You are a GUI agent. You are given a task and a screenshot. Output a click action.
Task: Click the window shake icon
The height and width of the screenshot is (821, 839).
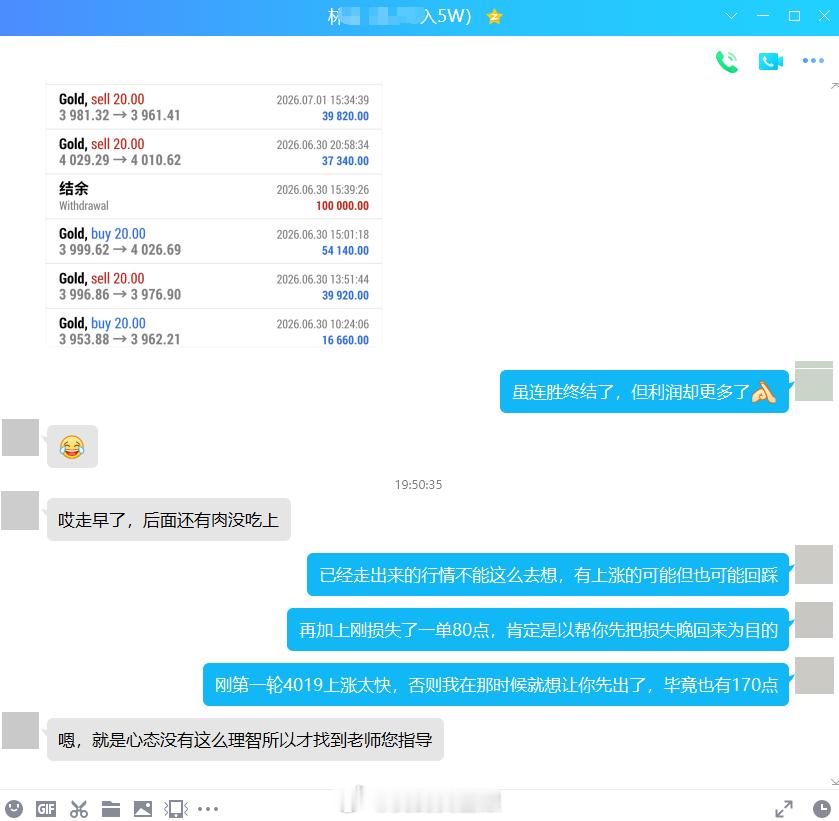click(x=176, y=808)
